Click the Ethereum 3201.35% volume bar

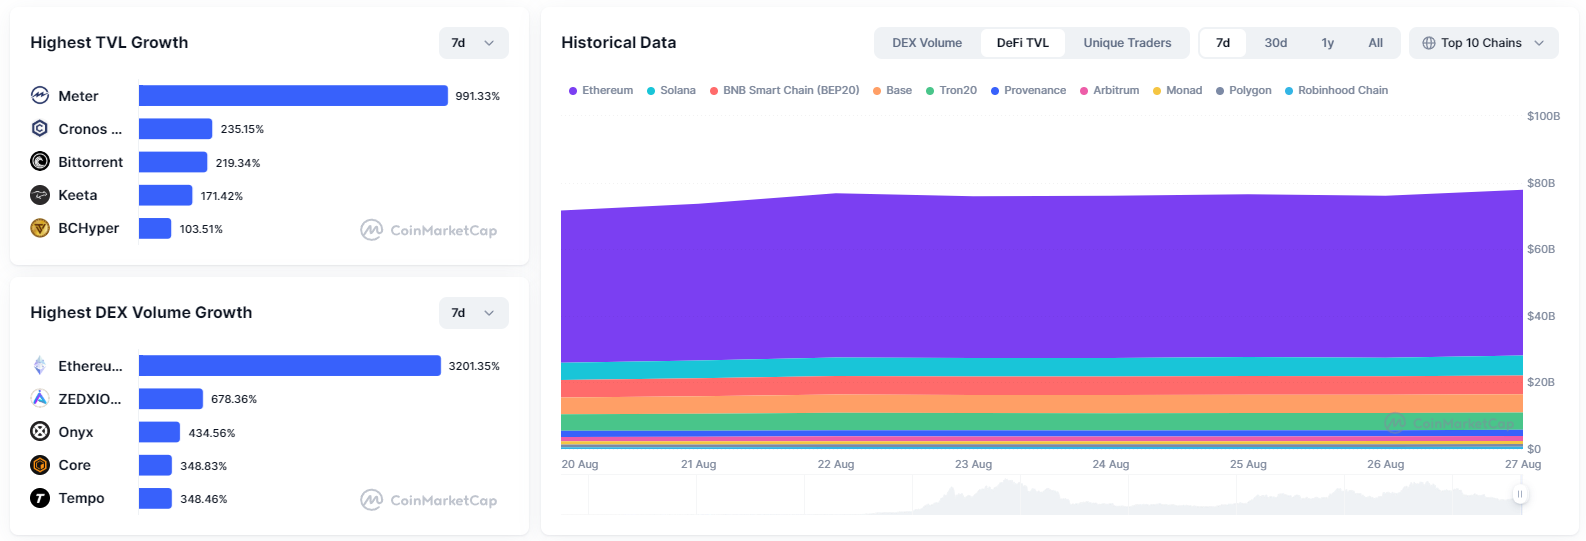[x=290, y=365]
